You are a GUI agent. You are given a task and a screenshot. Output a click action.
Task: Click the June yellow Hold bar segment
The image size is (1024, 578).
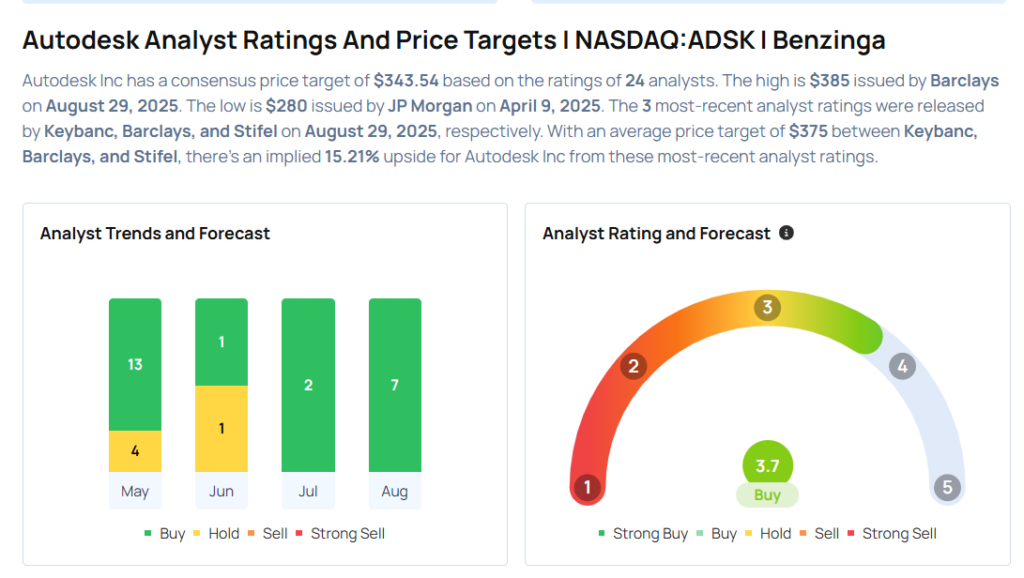point(221,428)
